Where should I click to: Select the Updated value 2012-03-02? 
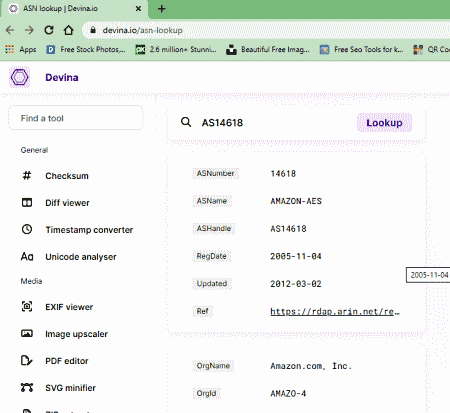click(x=296, y=284)
